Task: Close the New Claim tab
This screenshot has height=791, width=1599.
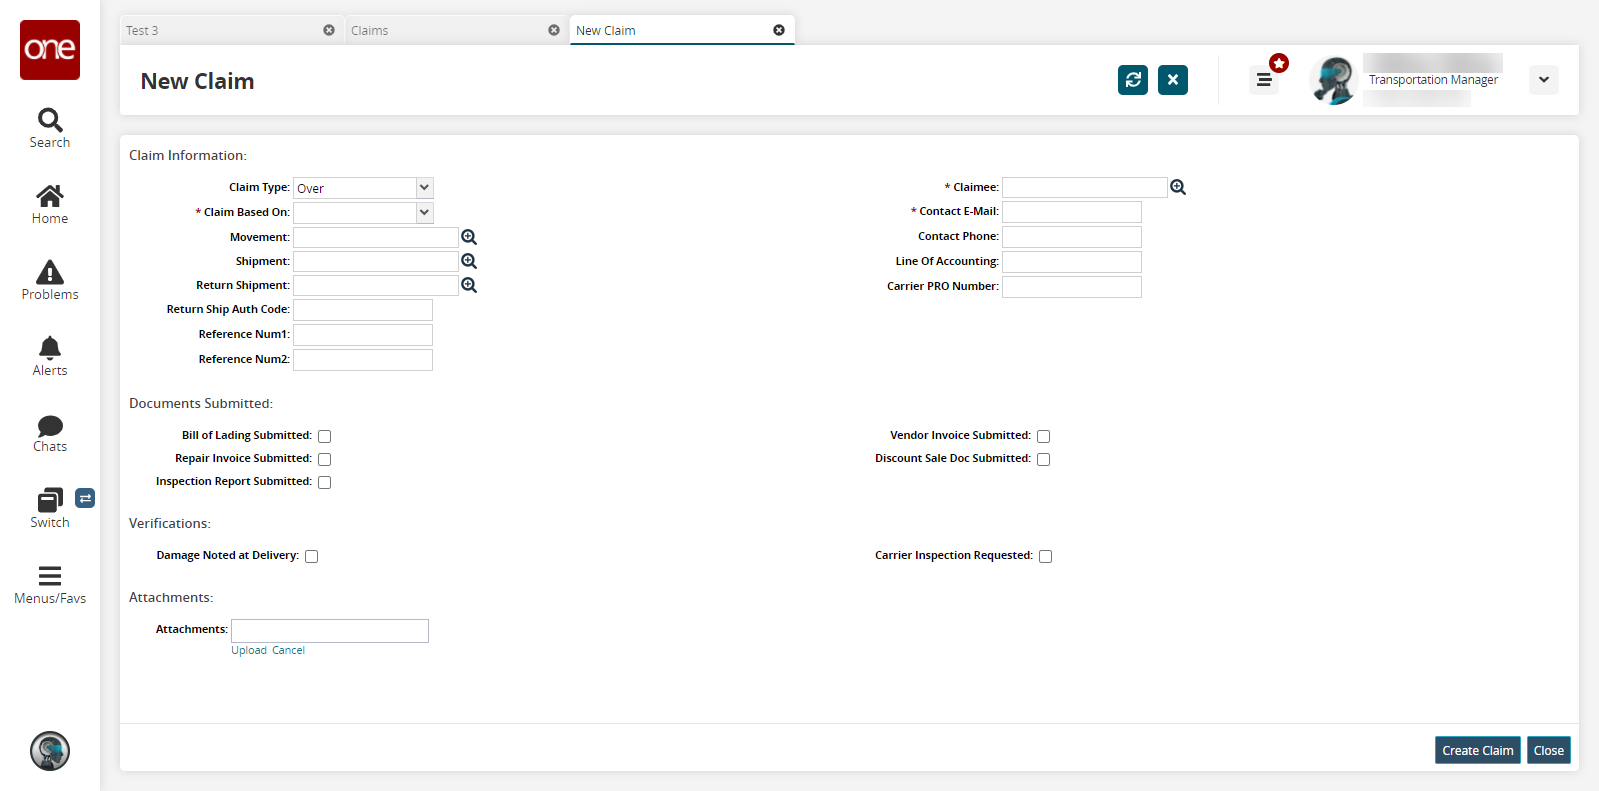Action: (x=779, y=30)
